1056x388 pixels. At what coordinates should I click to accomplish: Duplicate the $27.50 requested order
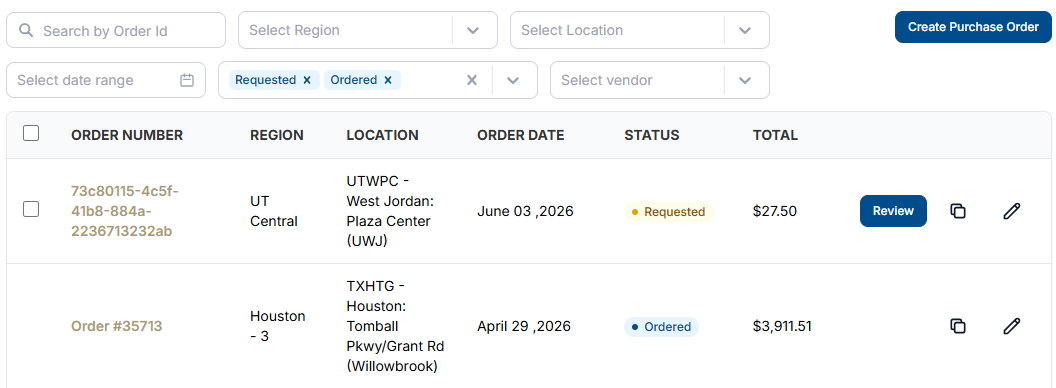click(x=958, y=211)
